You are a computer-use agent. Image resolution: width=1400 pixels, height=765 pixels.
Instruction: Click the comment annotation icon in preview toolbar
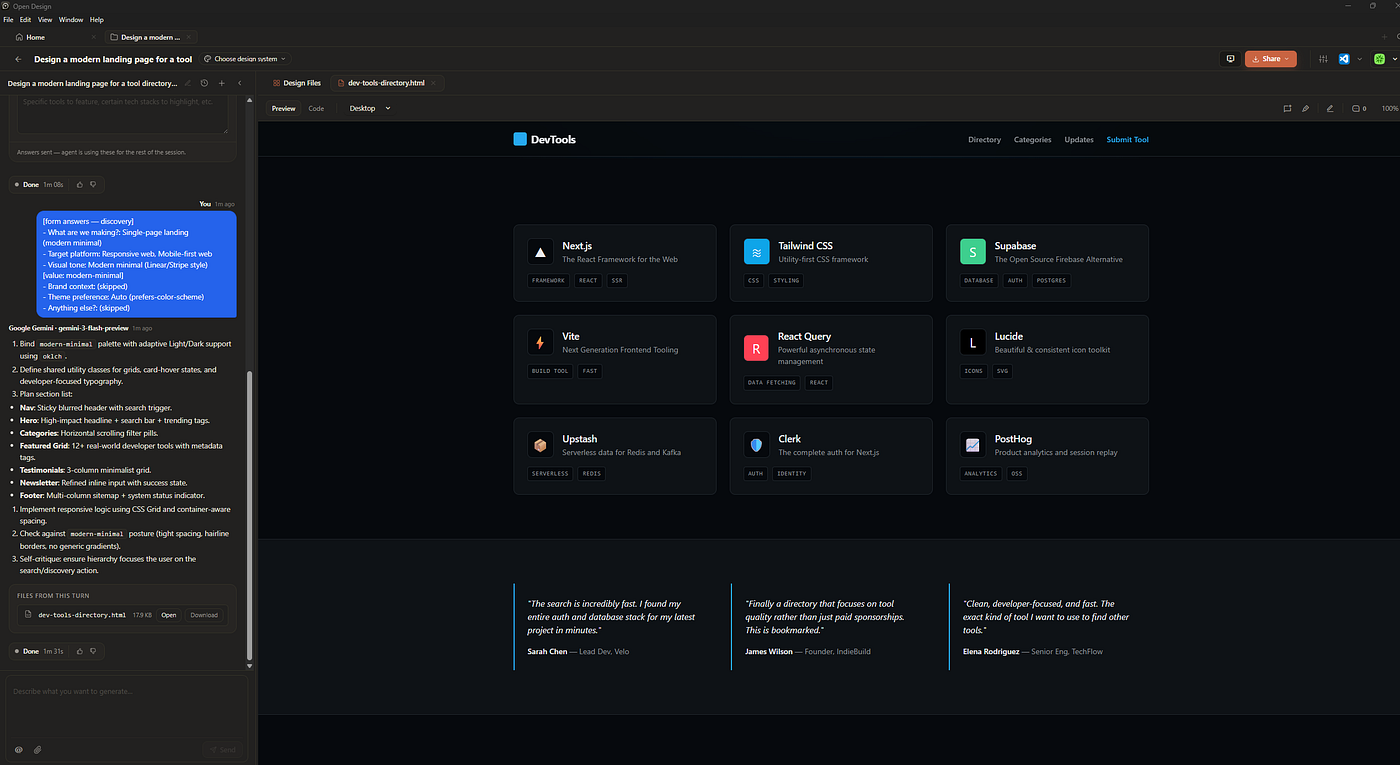[x=1288, y=108]
